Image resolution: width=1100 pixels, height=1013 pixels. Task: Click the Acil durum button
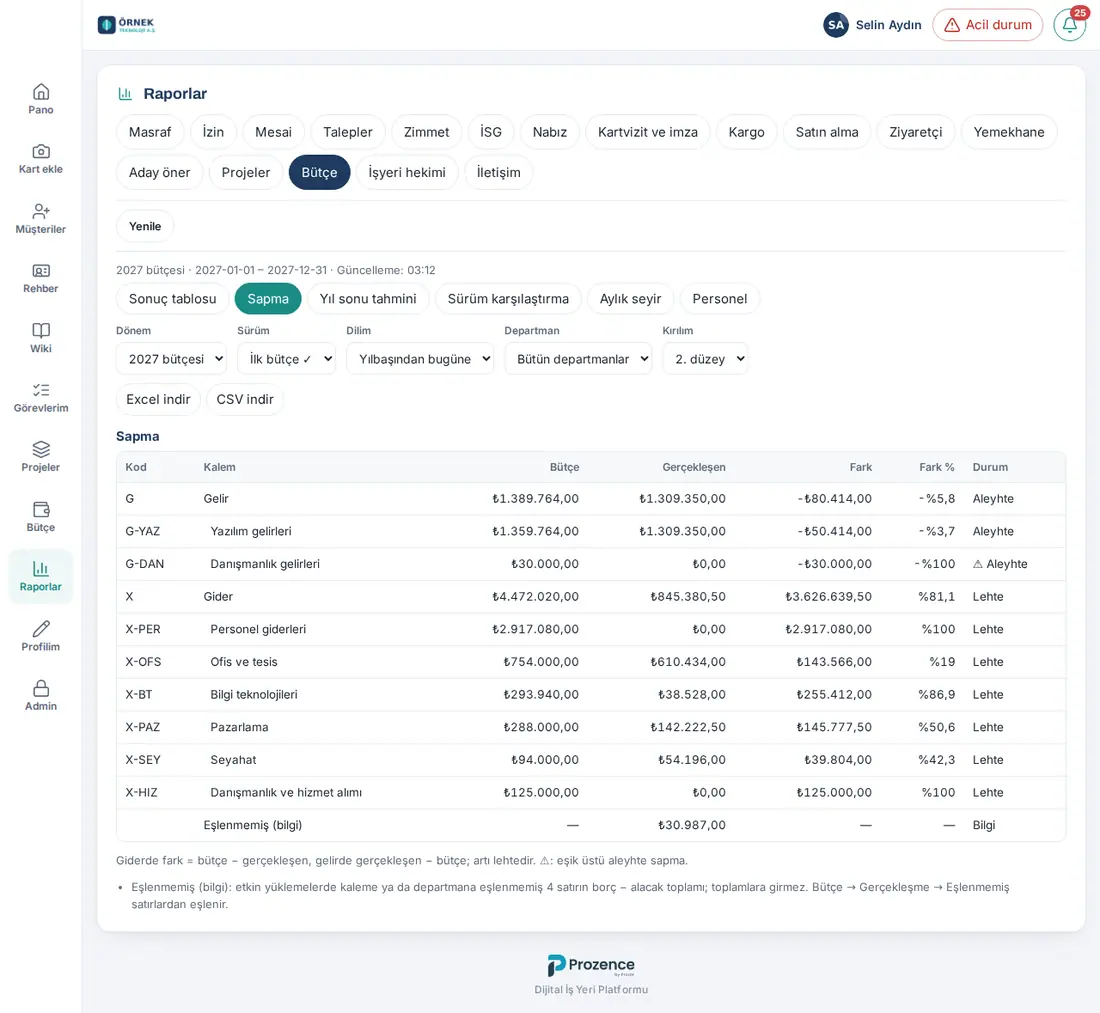click(x=988, y=25)
